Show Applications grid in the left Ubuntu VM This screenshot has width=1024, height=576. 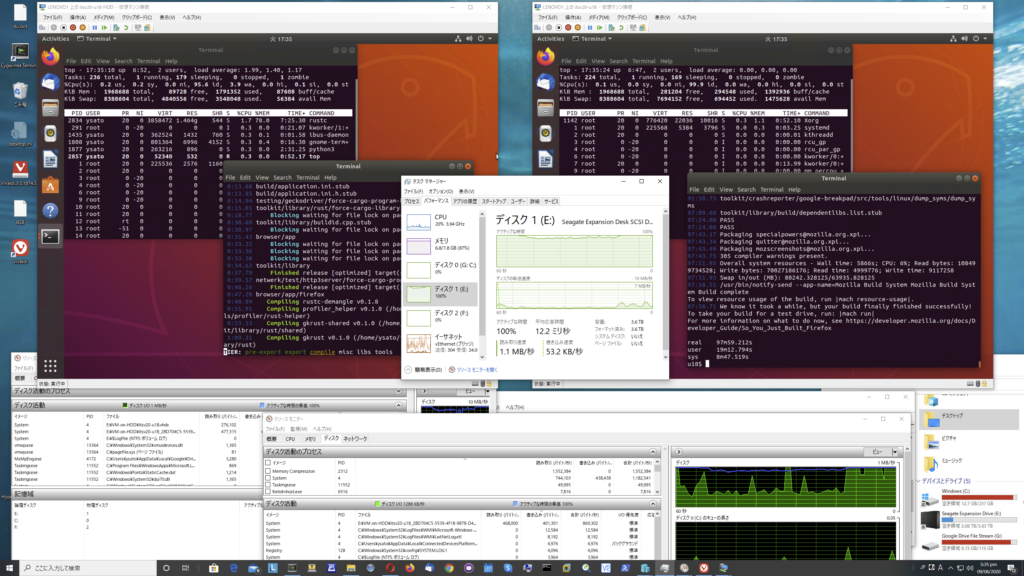[51, 365]
